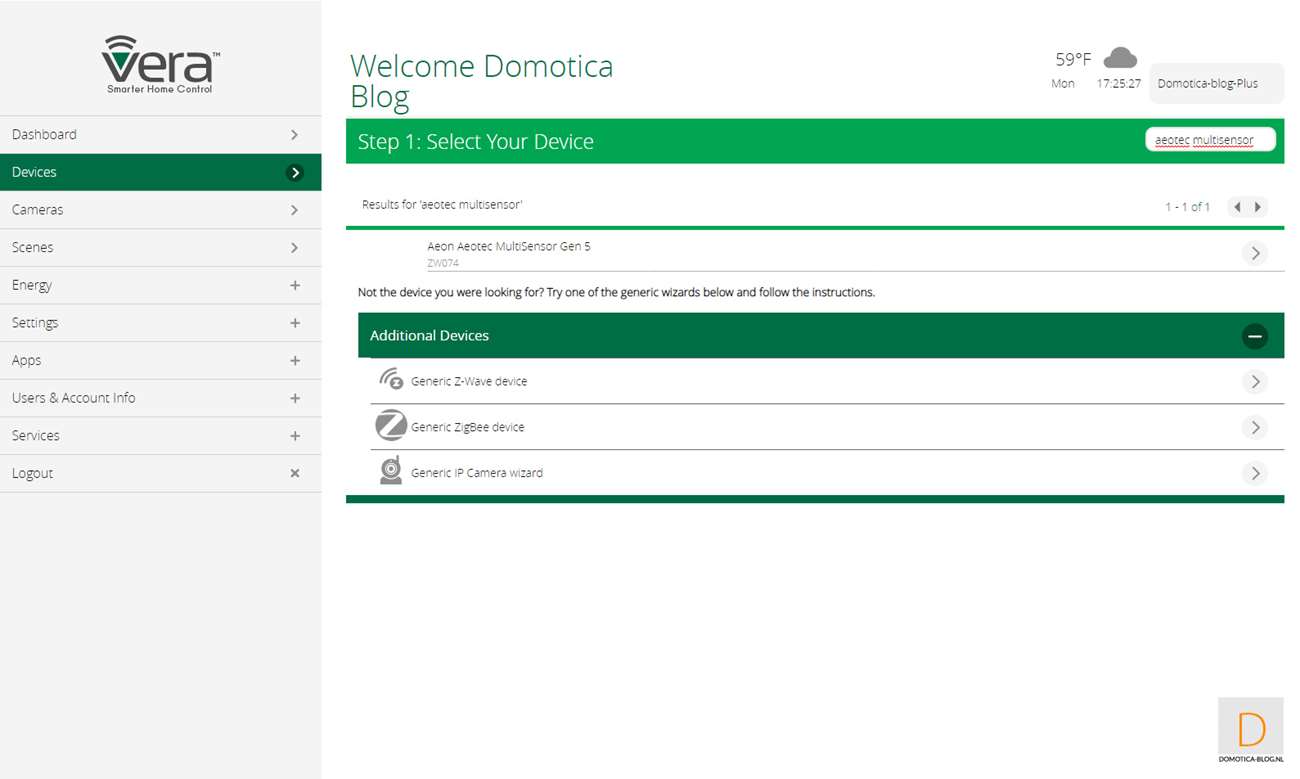
Task: Open the Scenes menu item
Action: click(160, 247)
